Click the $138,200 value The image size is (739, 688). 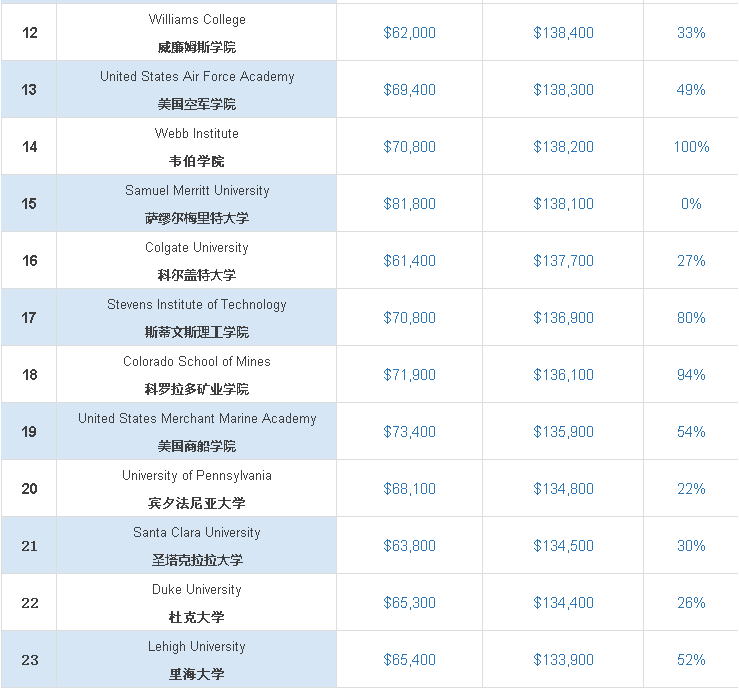pos(563,147)
